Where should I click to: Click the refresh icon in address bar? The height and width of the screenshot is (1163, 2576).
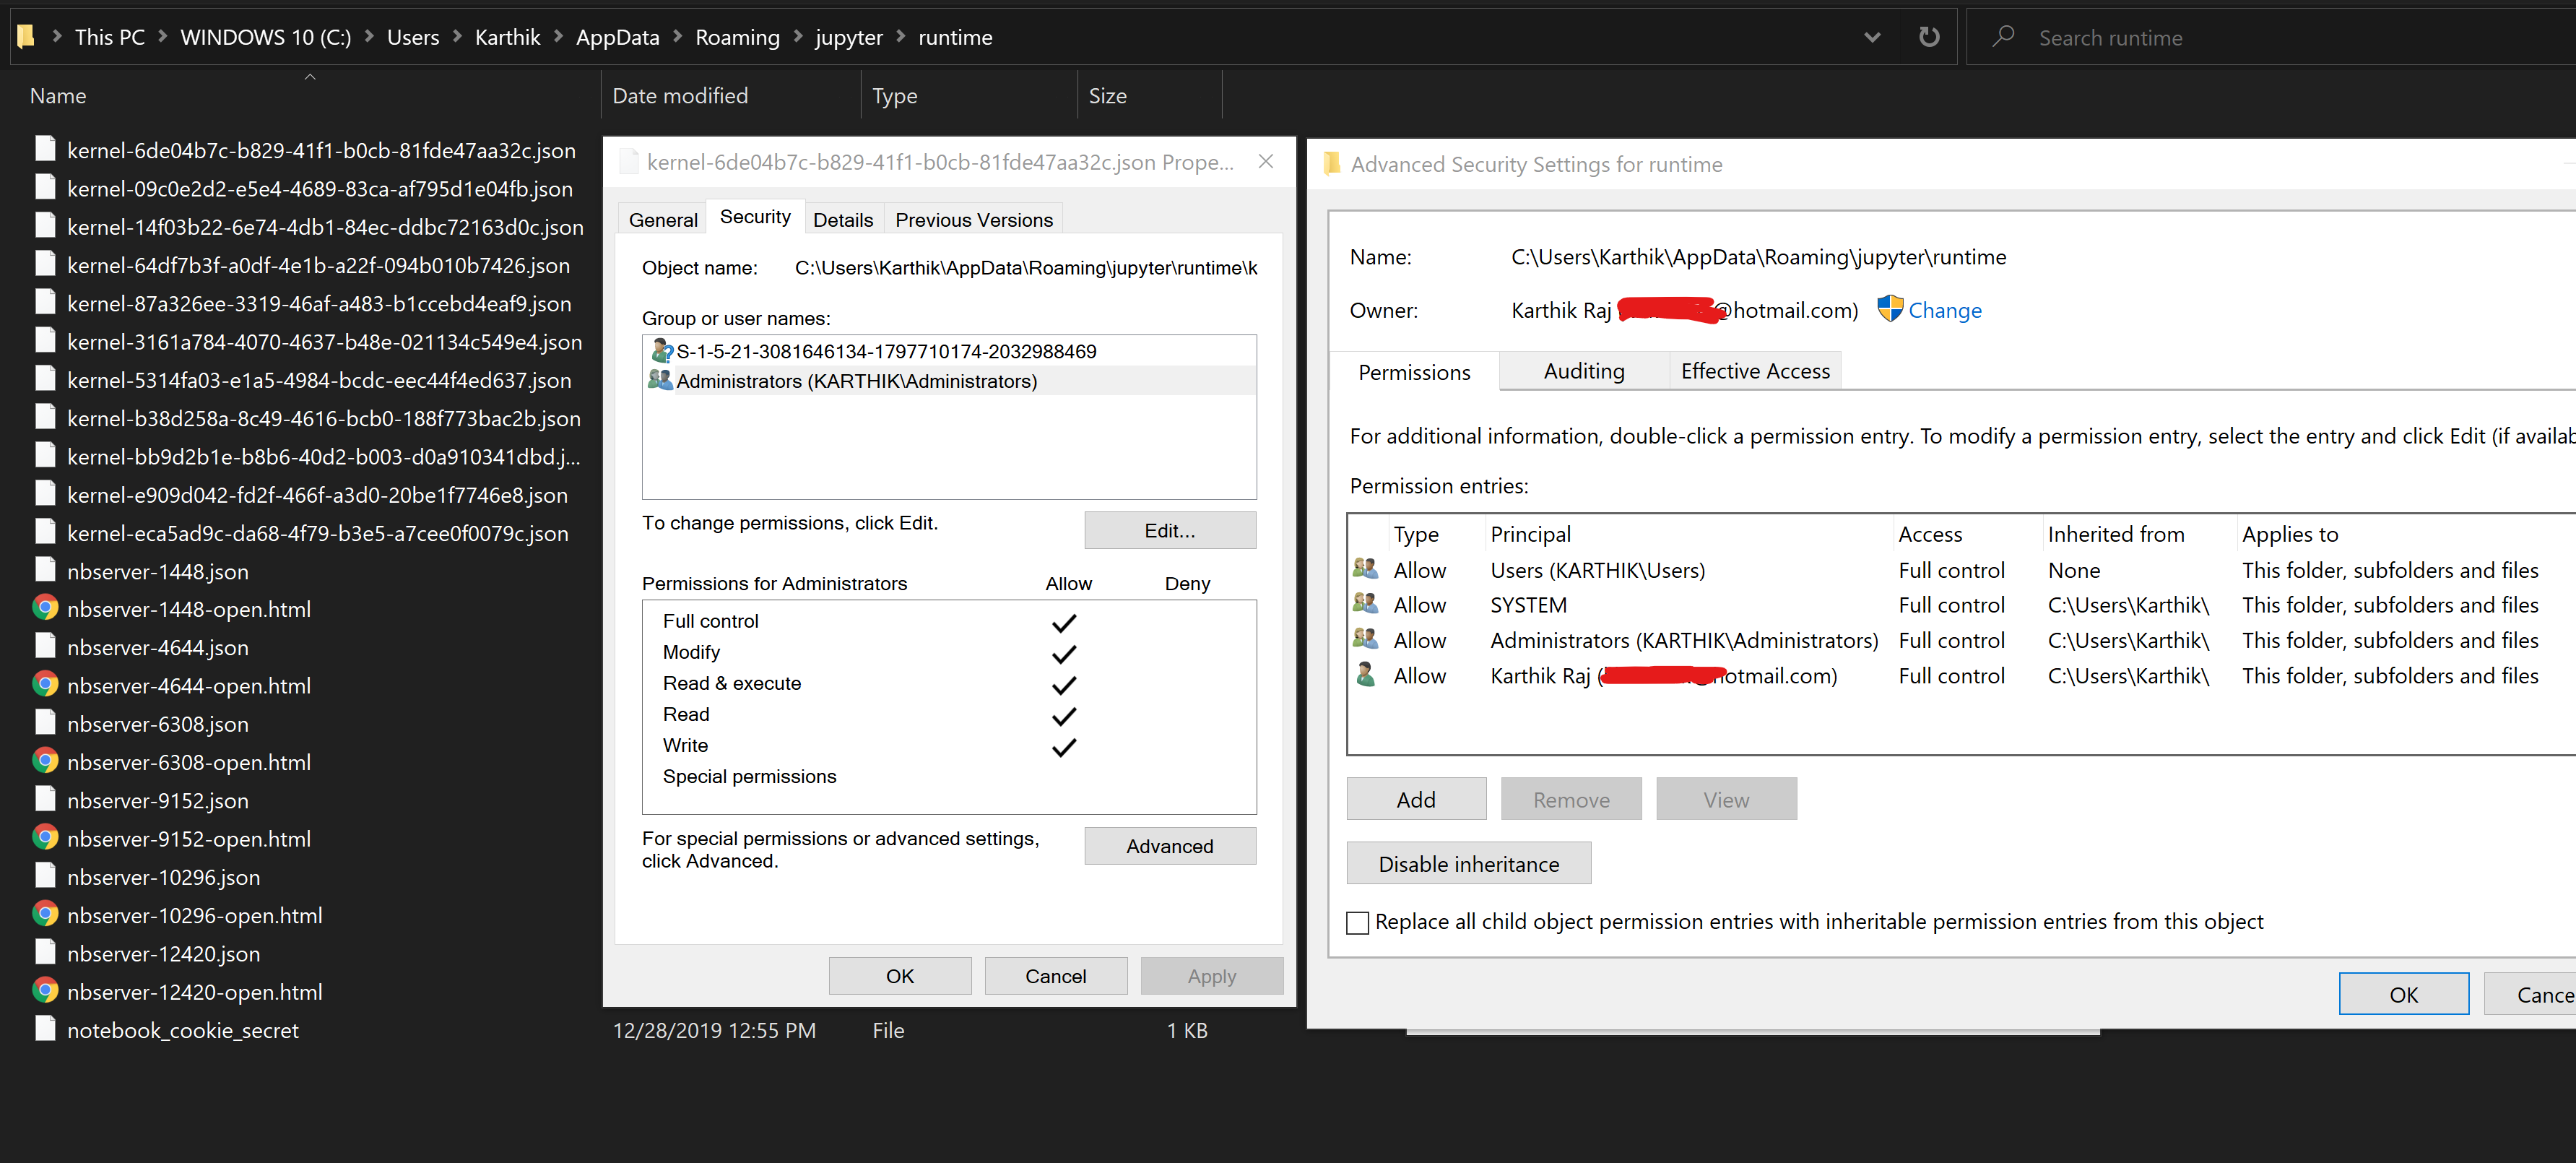pos(1929,37)
